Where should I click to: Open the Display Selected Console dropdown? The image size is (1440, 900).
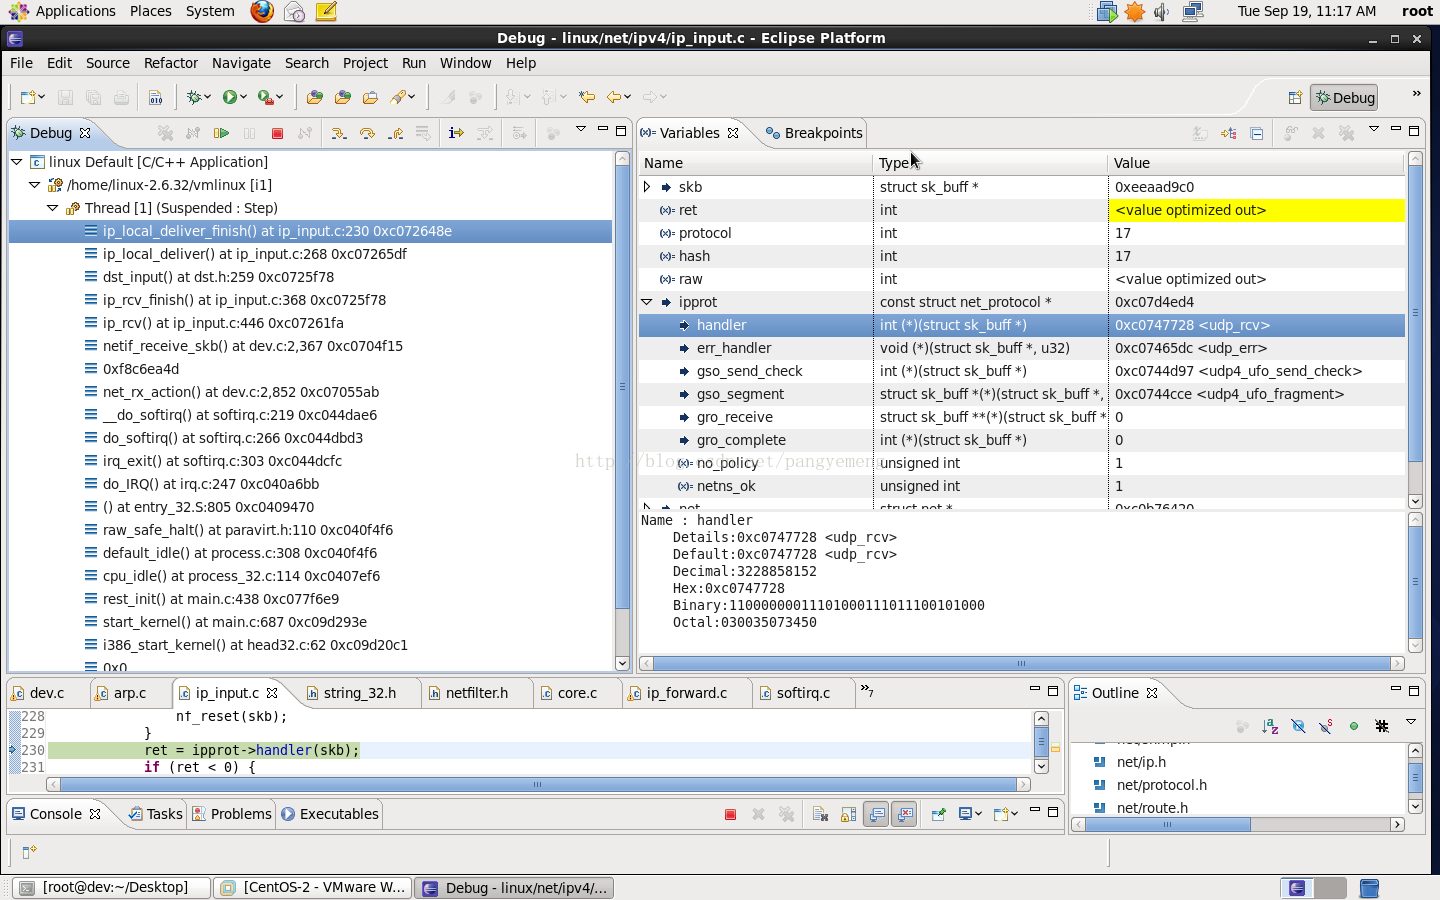[x=978, y=814]
